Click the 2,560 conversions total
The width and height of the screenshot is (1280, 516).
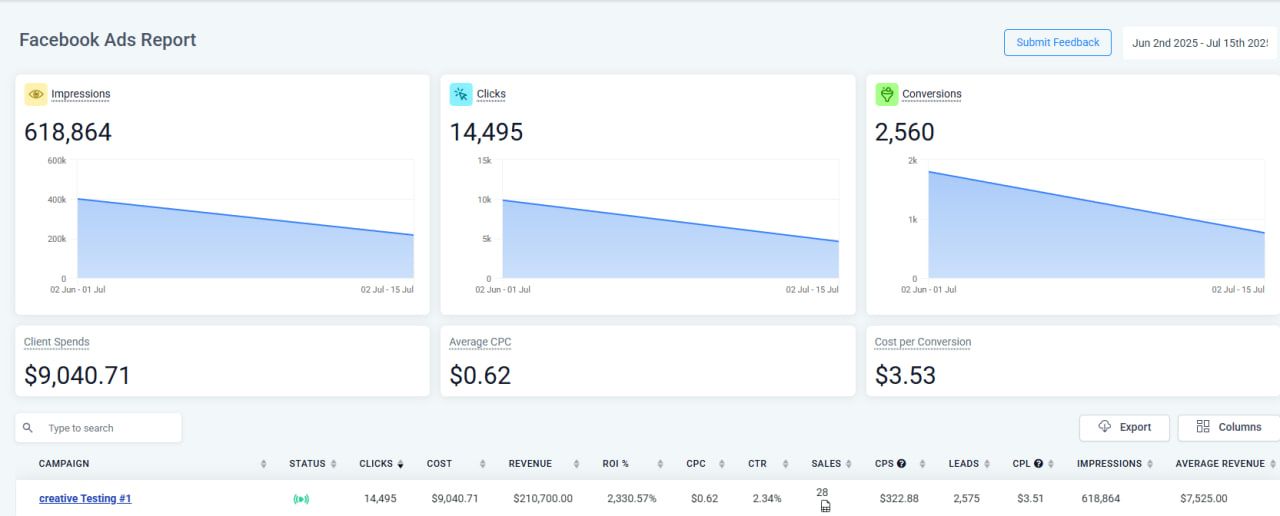coord(905,132)
